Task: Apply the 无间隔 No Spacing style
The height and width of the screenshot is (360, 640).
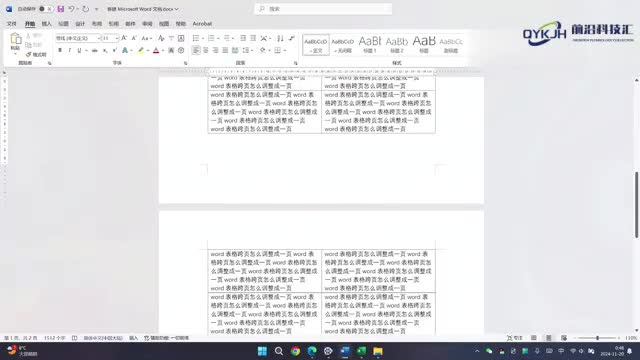Action: 342,45
